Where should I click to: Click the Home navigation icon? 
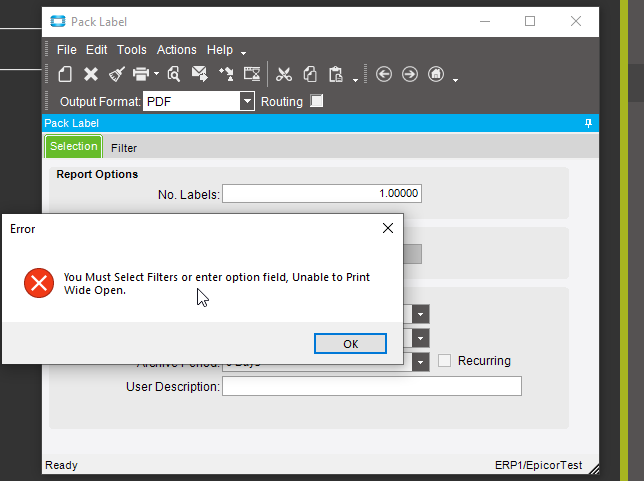click(436, 74)
